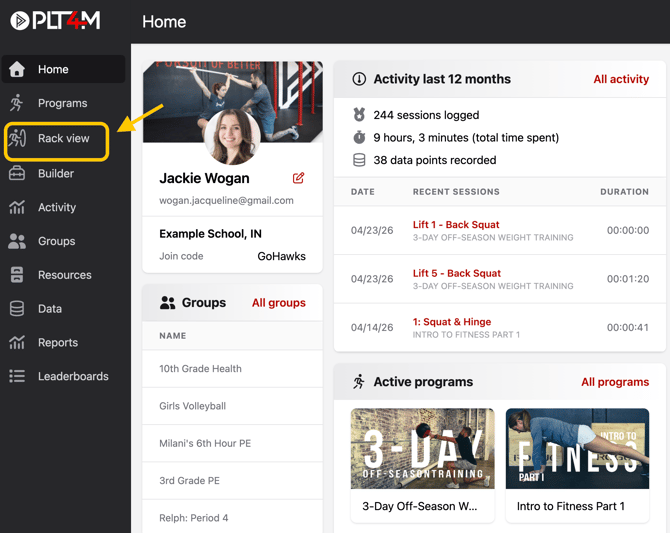This screenshot has width=670, height=533.
Task: Click the Groups people icon in sidebar
Action: (x=17, y=241)
